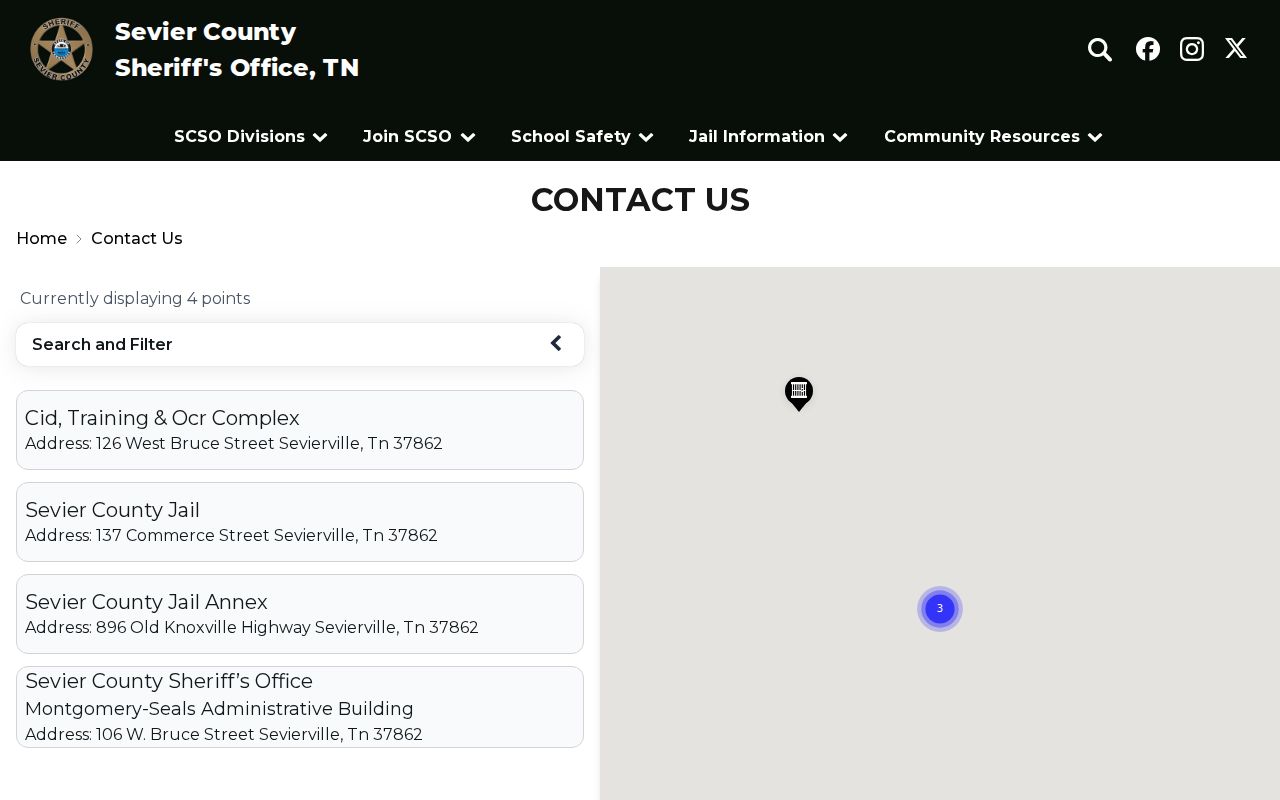The height and width of the screenshot is (800, 1280).
Task: Click the blue cluster marker labeled 3
Action: (x=940, y=608)
